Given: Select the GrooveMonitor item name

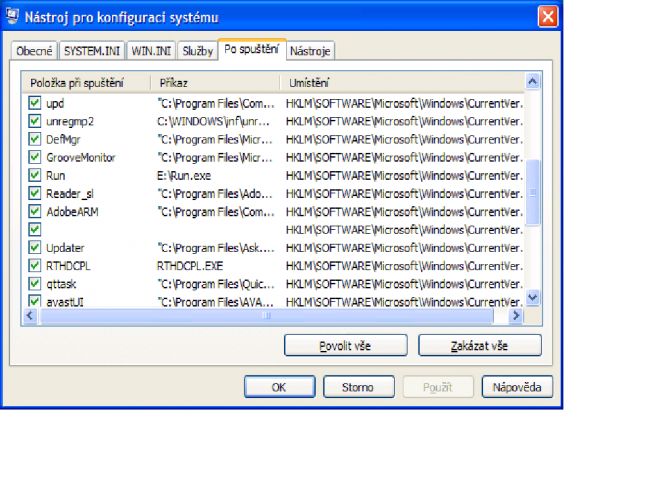Looking at the screenshot, I should (x=81, y=158).
